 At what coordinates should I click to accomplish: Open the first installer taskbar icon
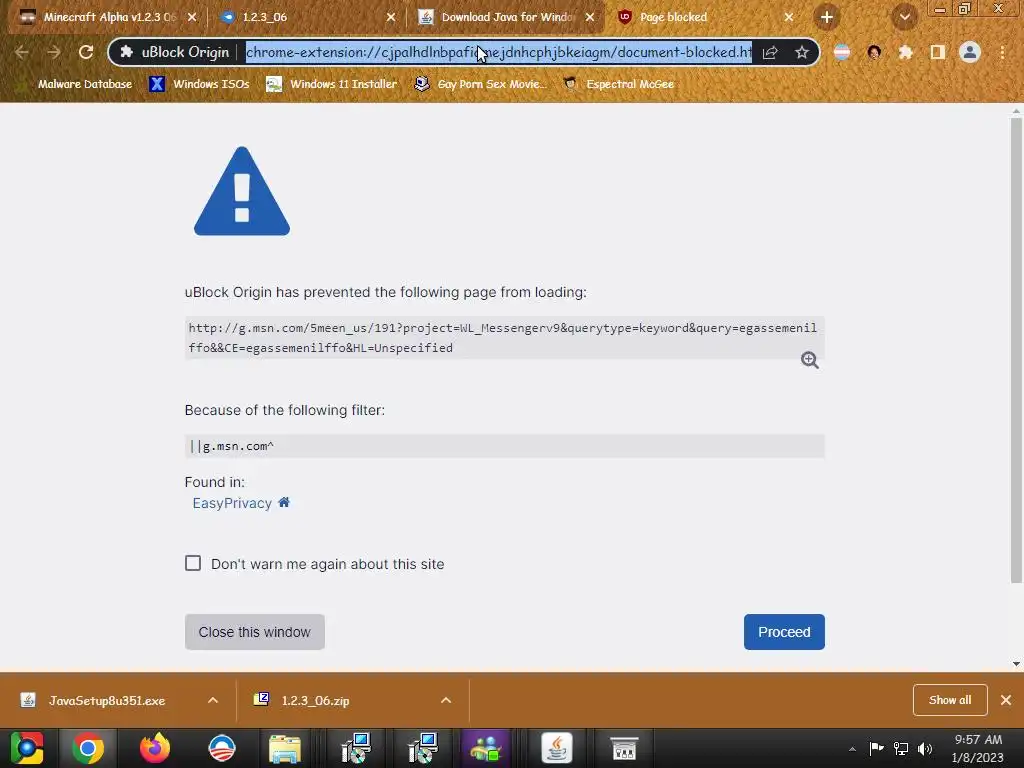click(x=357, y=748)
